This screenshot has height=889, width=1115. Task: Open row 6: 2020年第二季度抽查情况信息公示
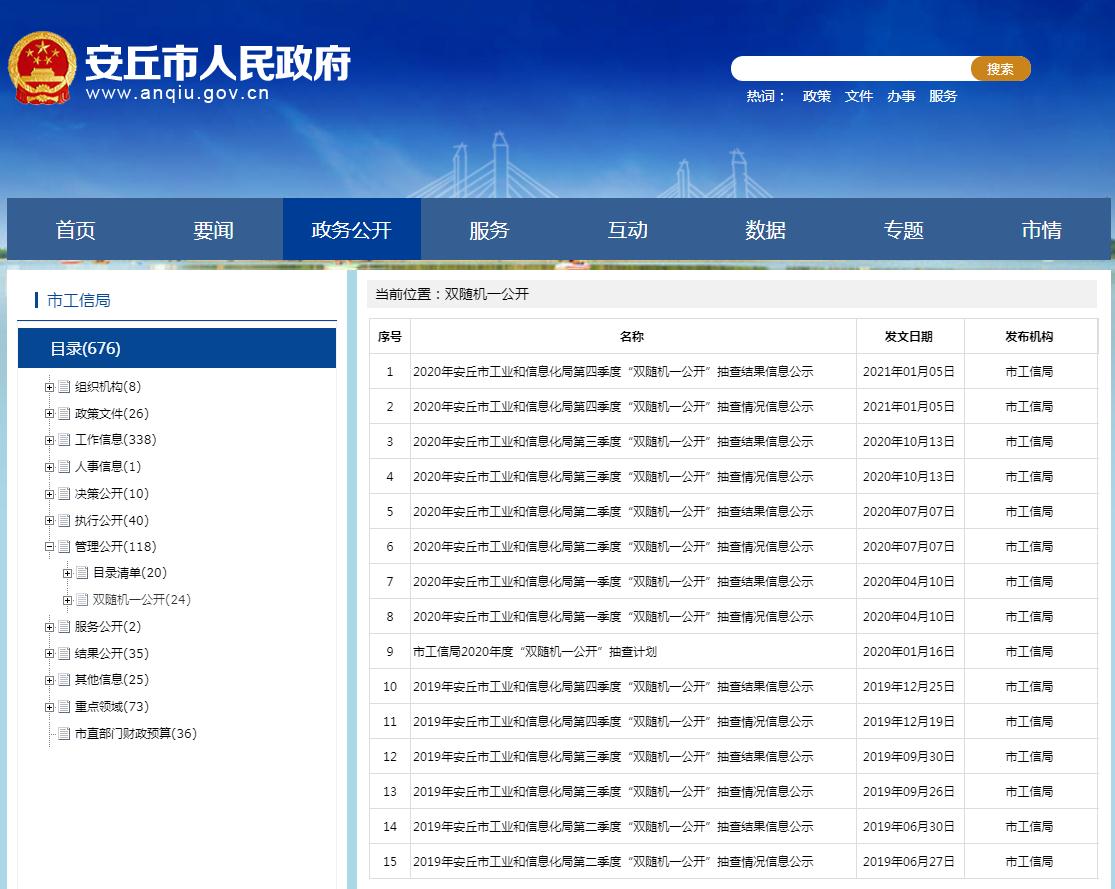pos(613,547)
